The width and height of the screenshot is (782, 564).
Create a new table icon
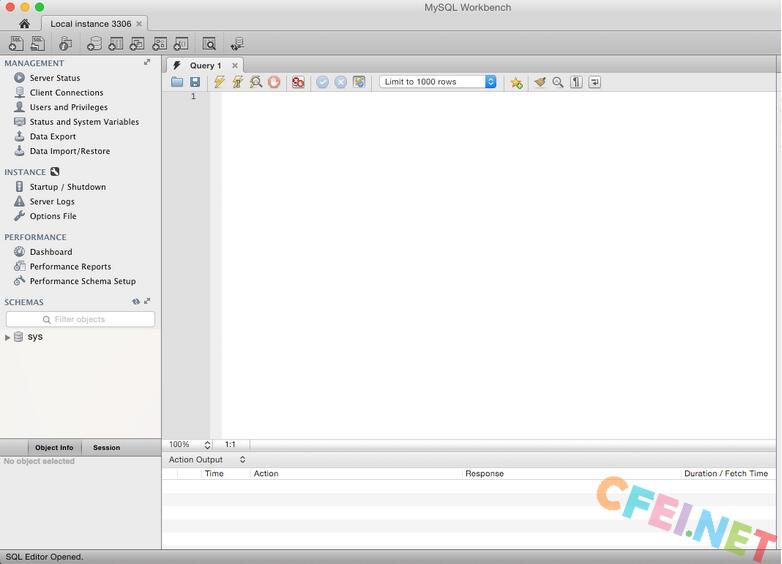point(116,44)
